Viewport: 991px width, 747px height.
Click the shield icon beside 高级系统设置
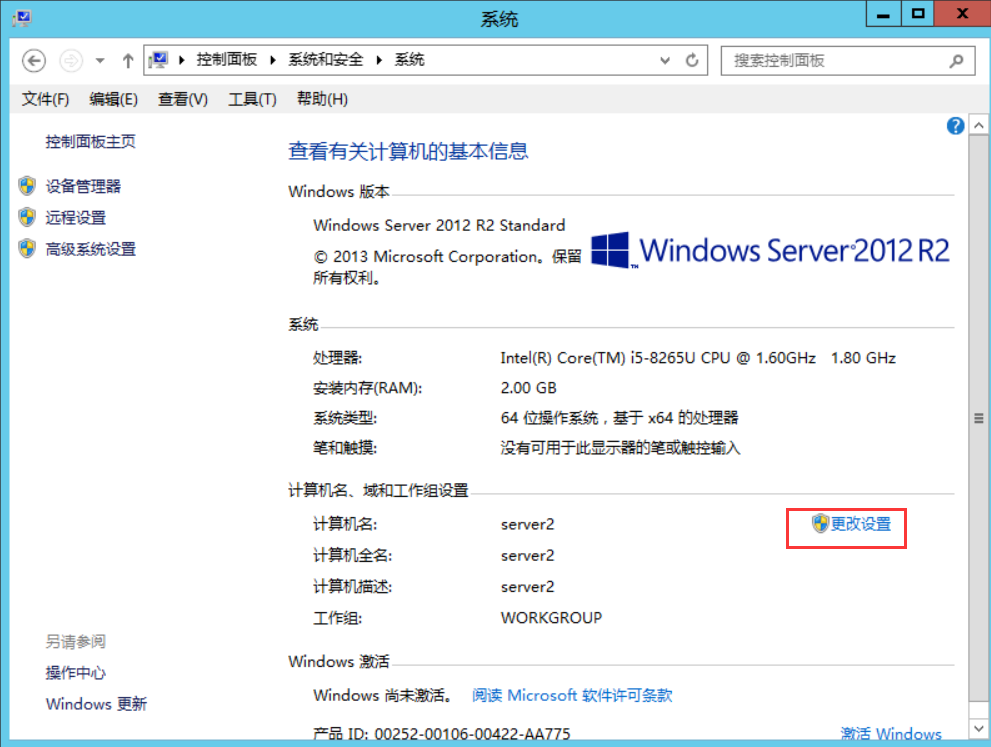tap(27, 249)
